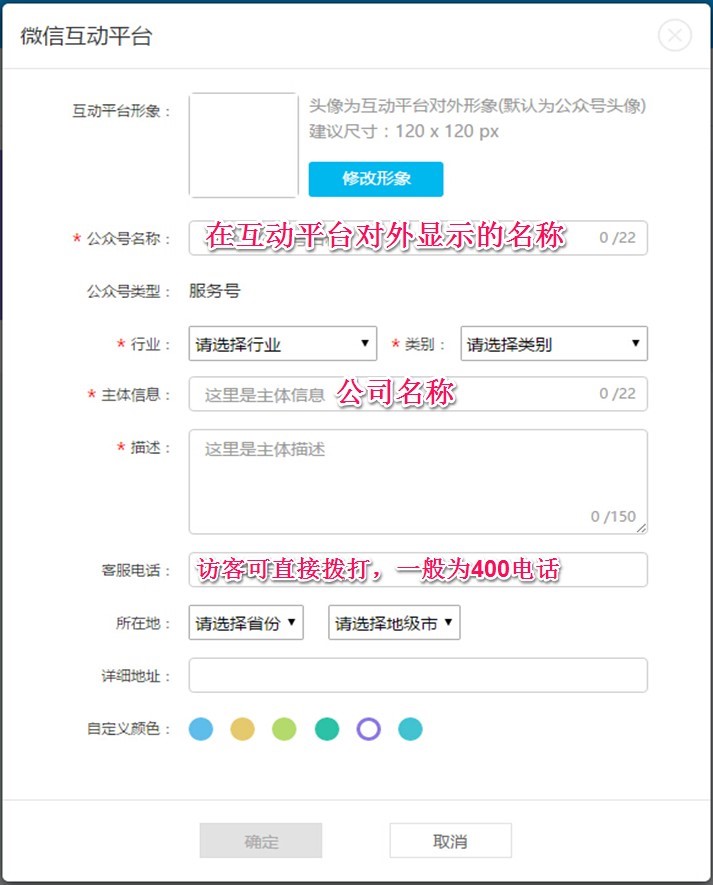Select the purple ring custom color
713x885 pixels.
tap(369, 729)
